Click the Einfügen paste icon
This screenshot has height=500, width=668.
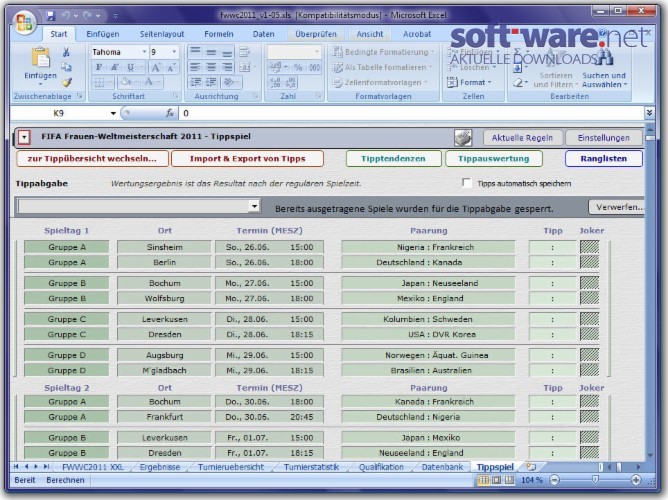[40, 57]
